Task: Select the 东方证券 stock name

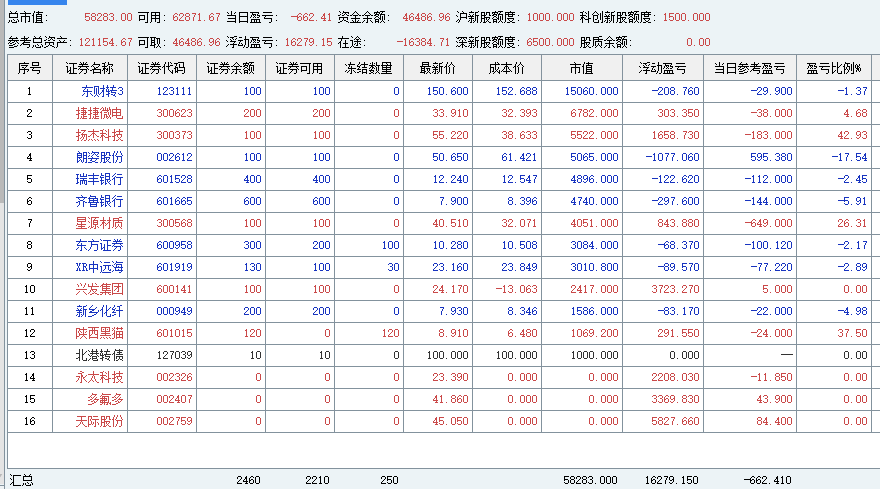Action: pos(99,245)
